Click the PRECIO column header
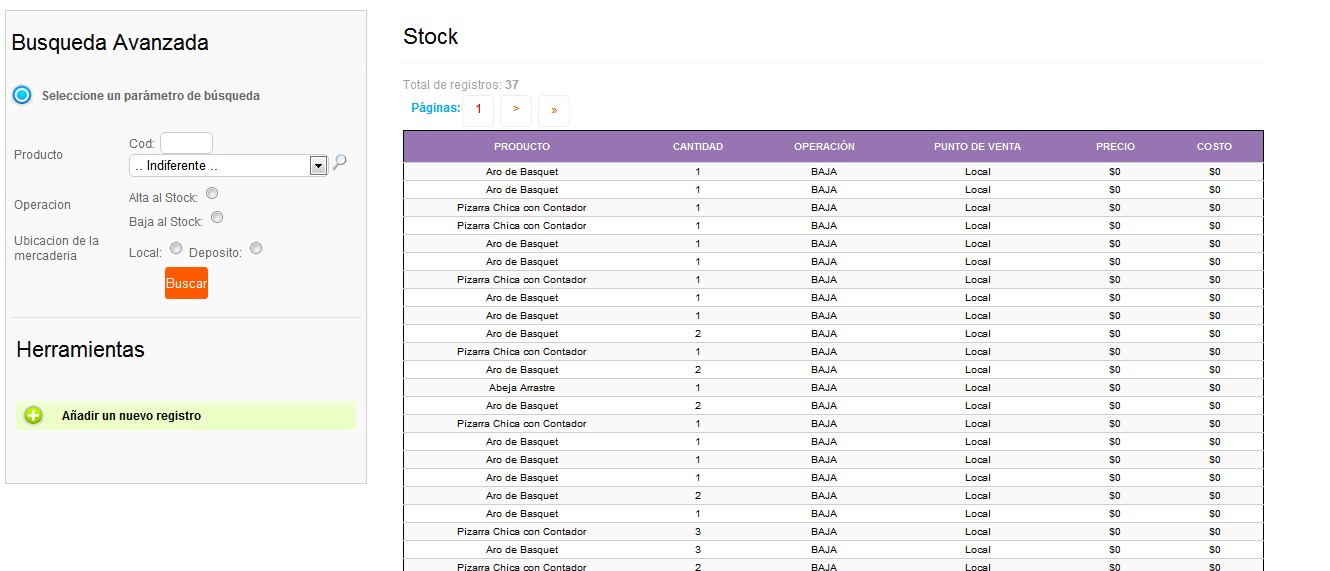Screen dimensions: 1330x571 tap(1115, 147)
